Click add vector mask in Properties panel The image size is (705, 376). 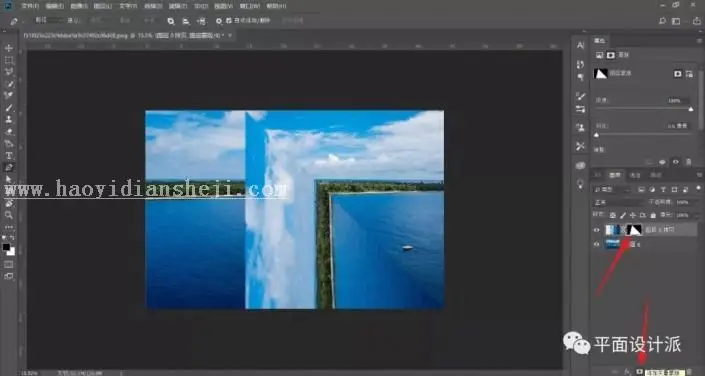pos(689,74)
